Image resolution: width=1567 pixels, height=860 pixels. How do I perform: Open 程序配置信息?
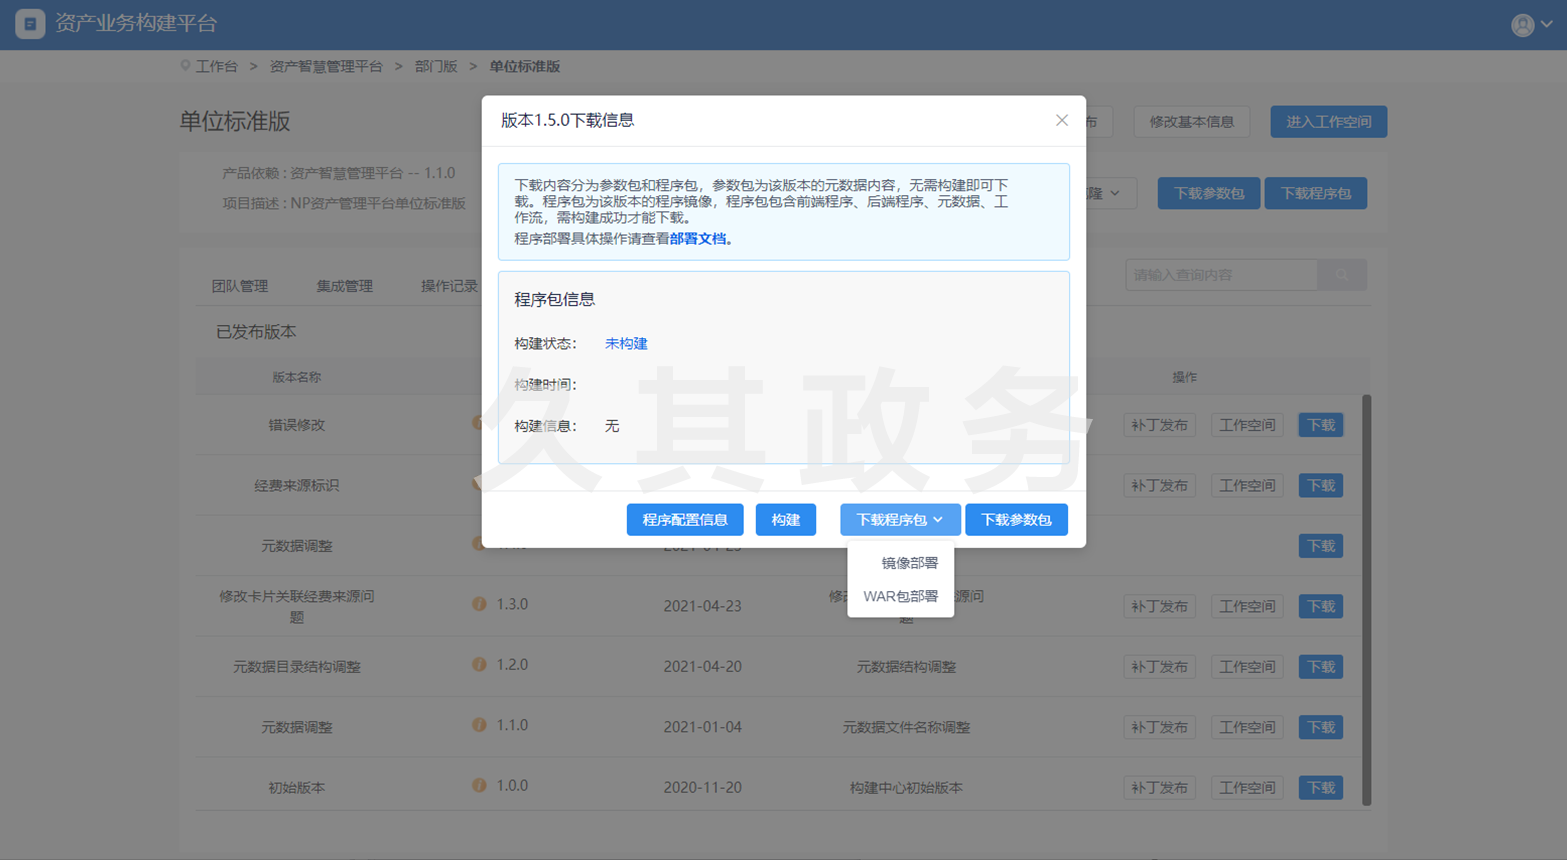(684, 520)
